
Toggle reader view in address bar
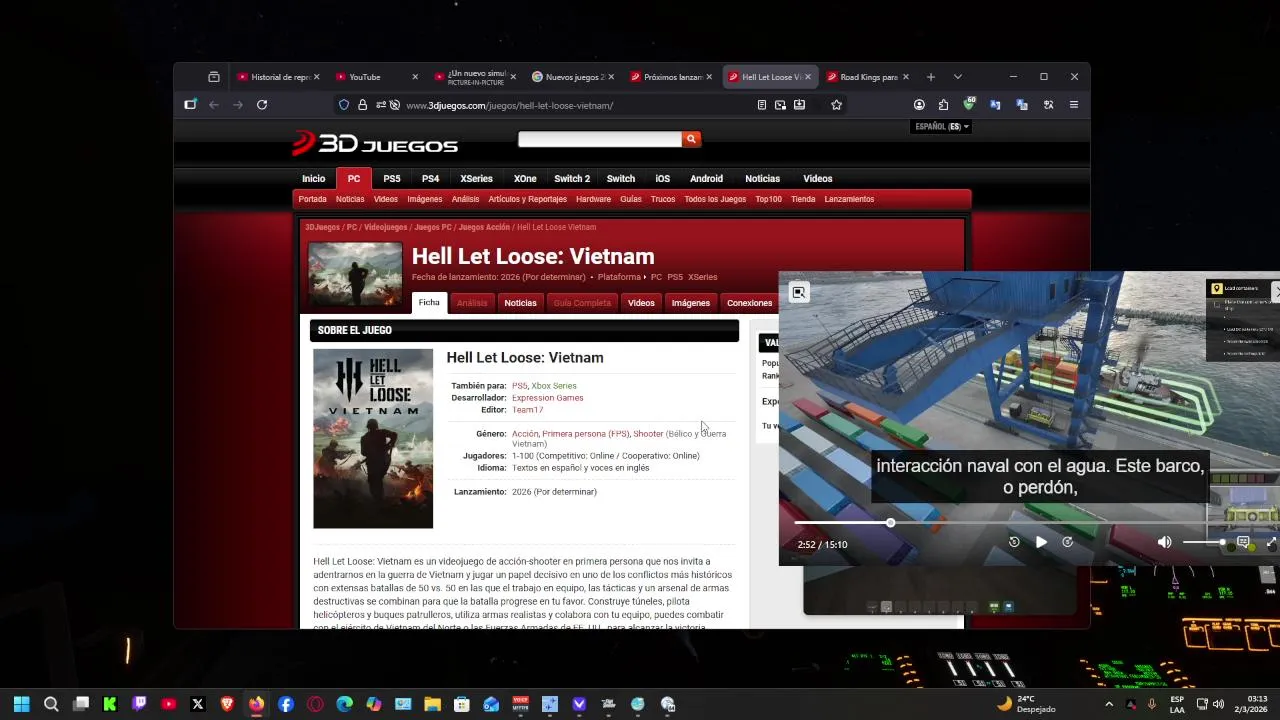point(762,105)
